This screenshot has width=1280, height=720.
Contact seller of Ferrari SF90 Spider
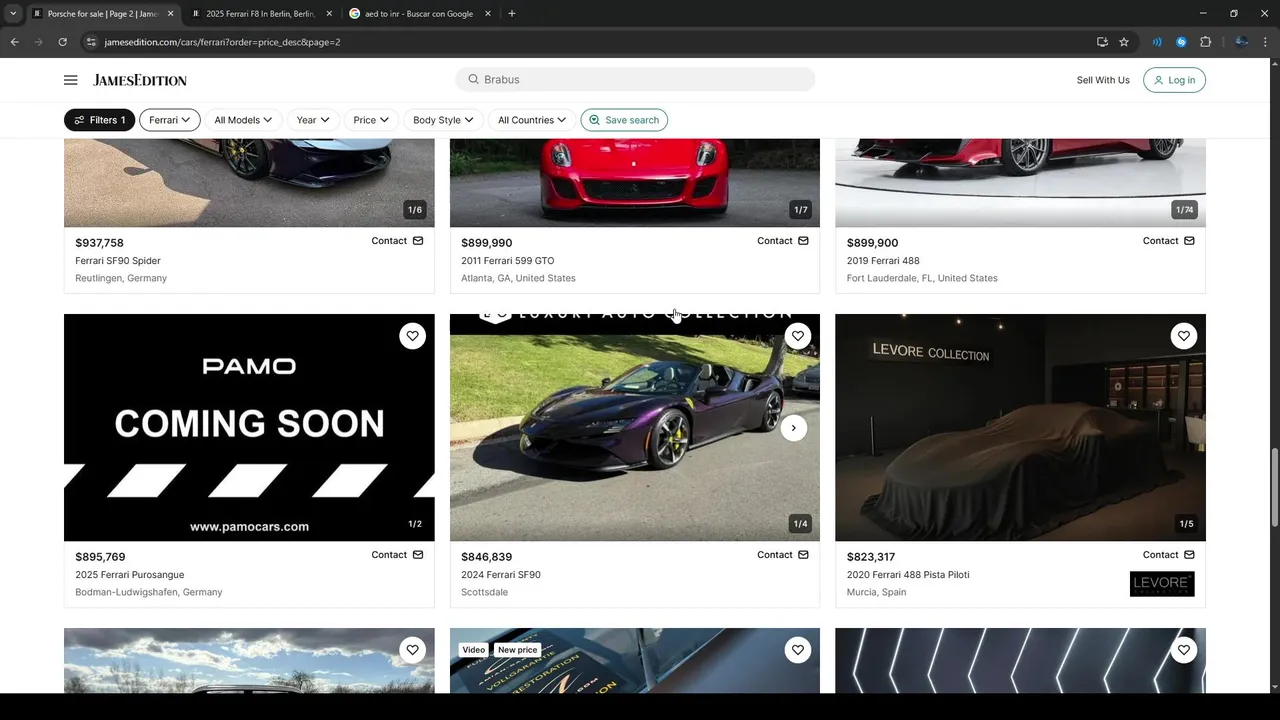397,241
